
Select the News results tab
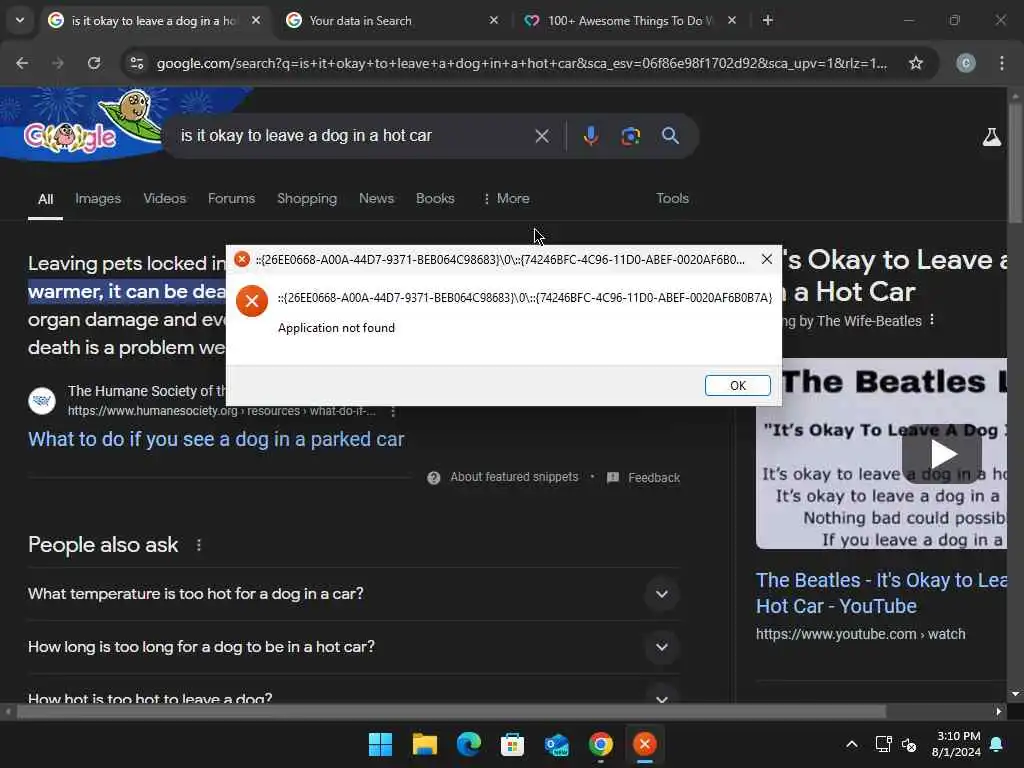[x=376, y=199]
